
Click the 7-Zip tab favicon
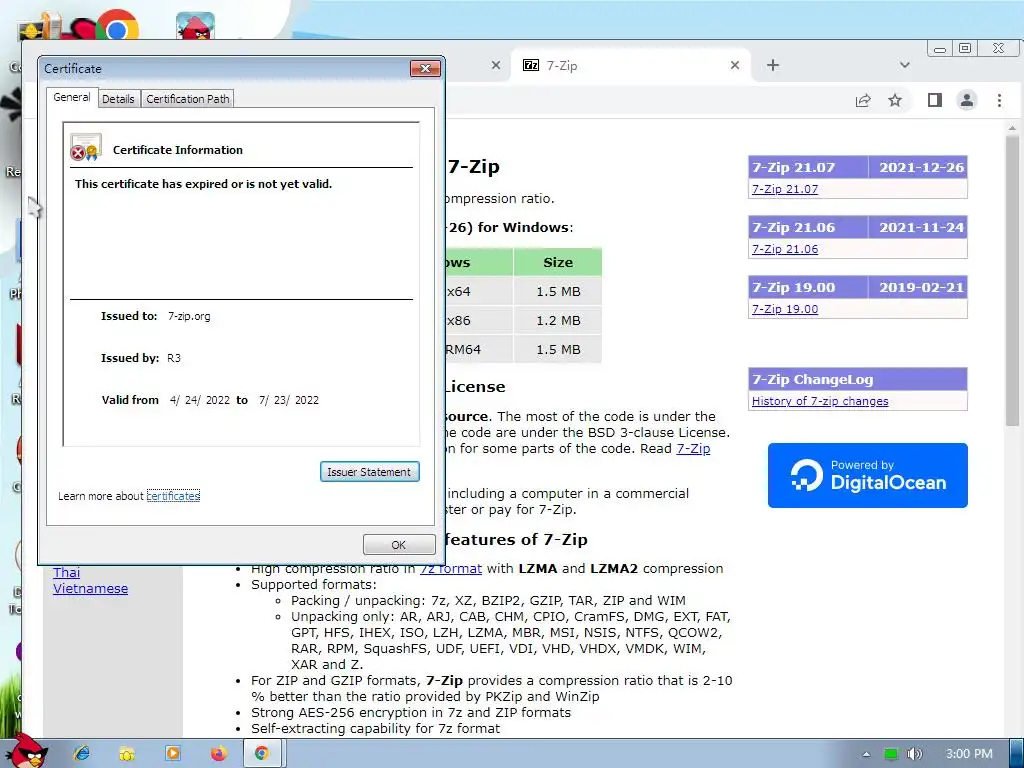531,65
